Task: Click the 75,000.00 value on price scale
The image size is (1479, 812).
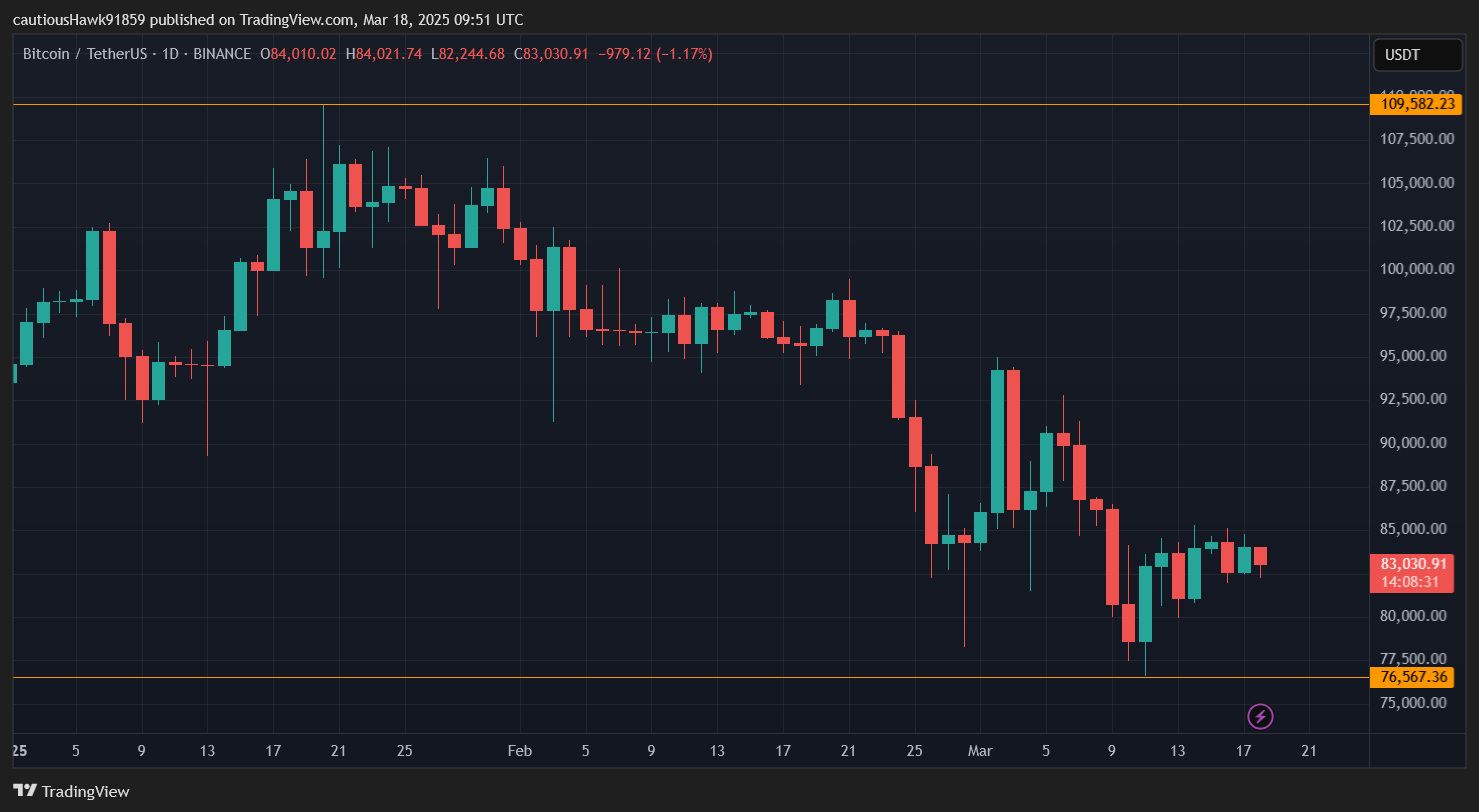Action: coord(1412,702)
